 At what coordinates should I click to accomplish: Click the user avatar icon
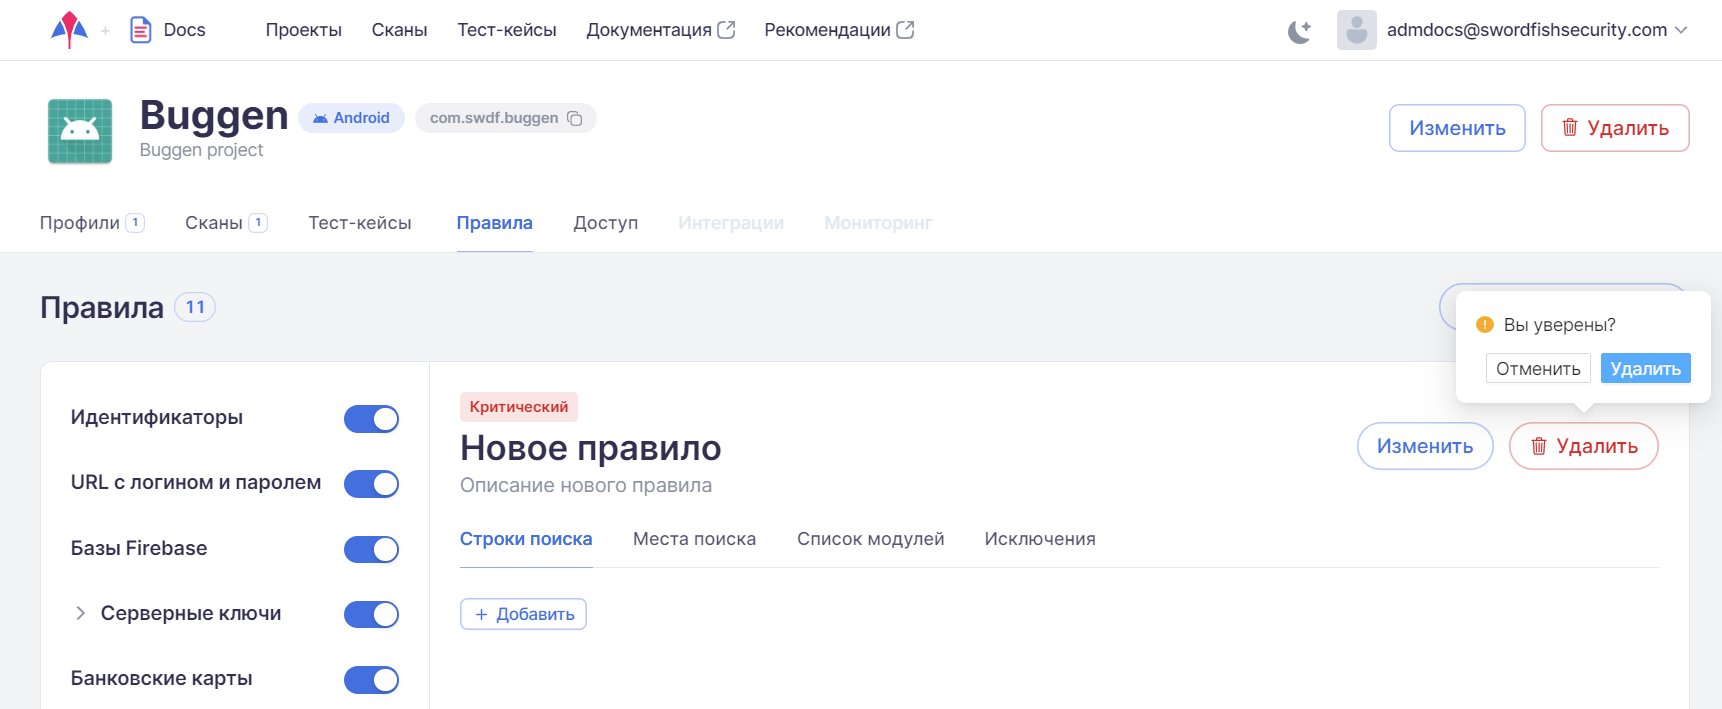click(1356, 30)
